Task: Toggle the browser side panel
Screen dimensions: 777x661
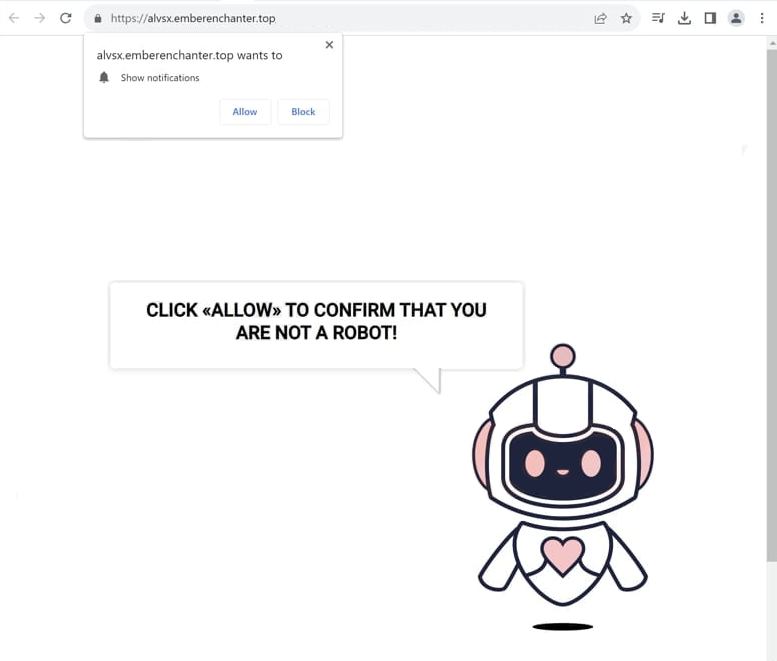Action: coord(710,18)
